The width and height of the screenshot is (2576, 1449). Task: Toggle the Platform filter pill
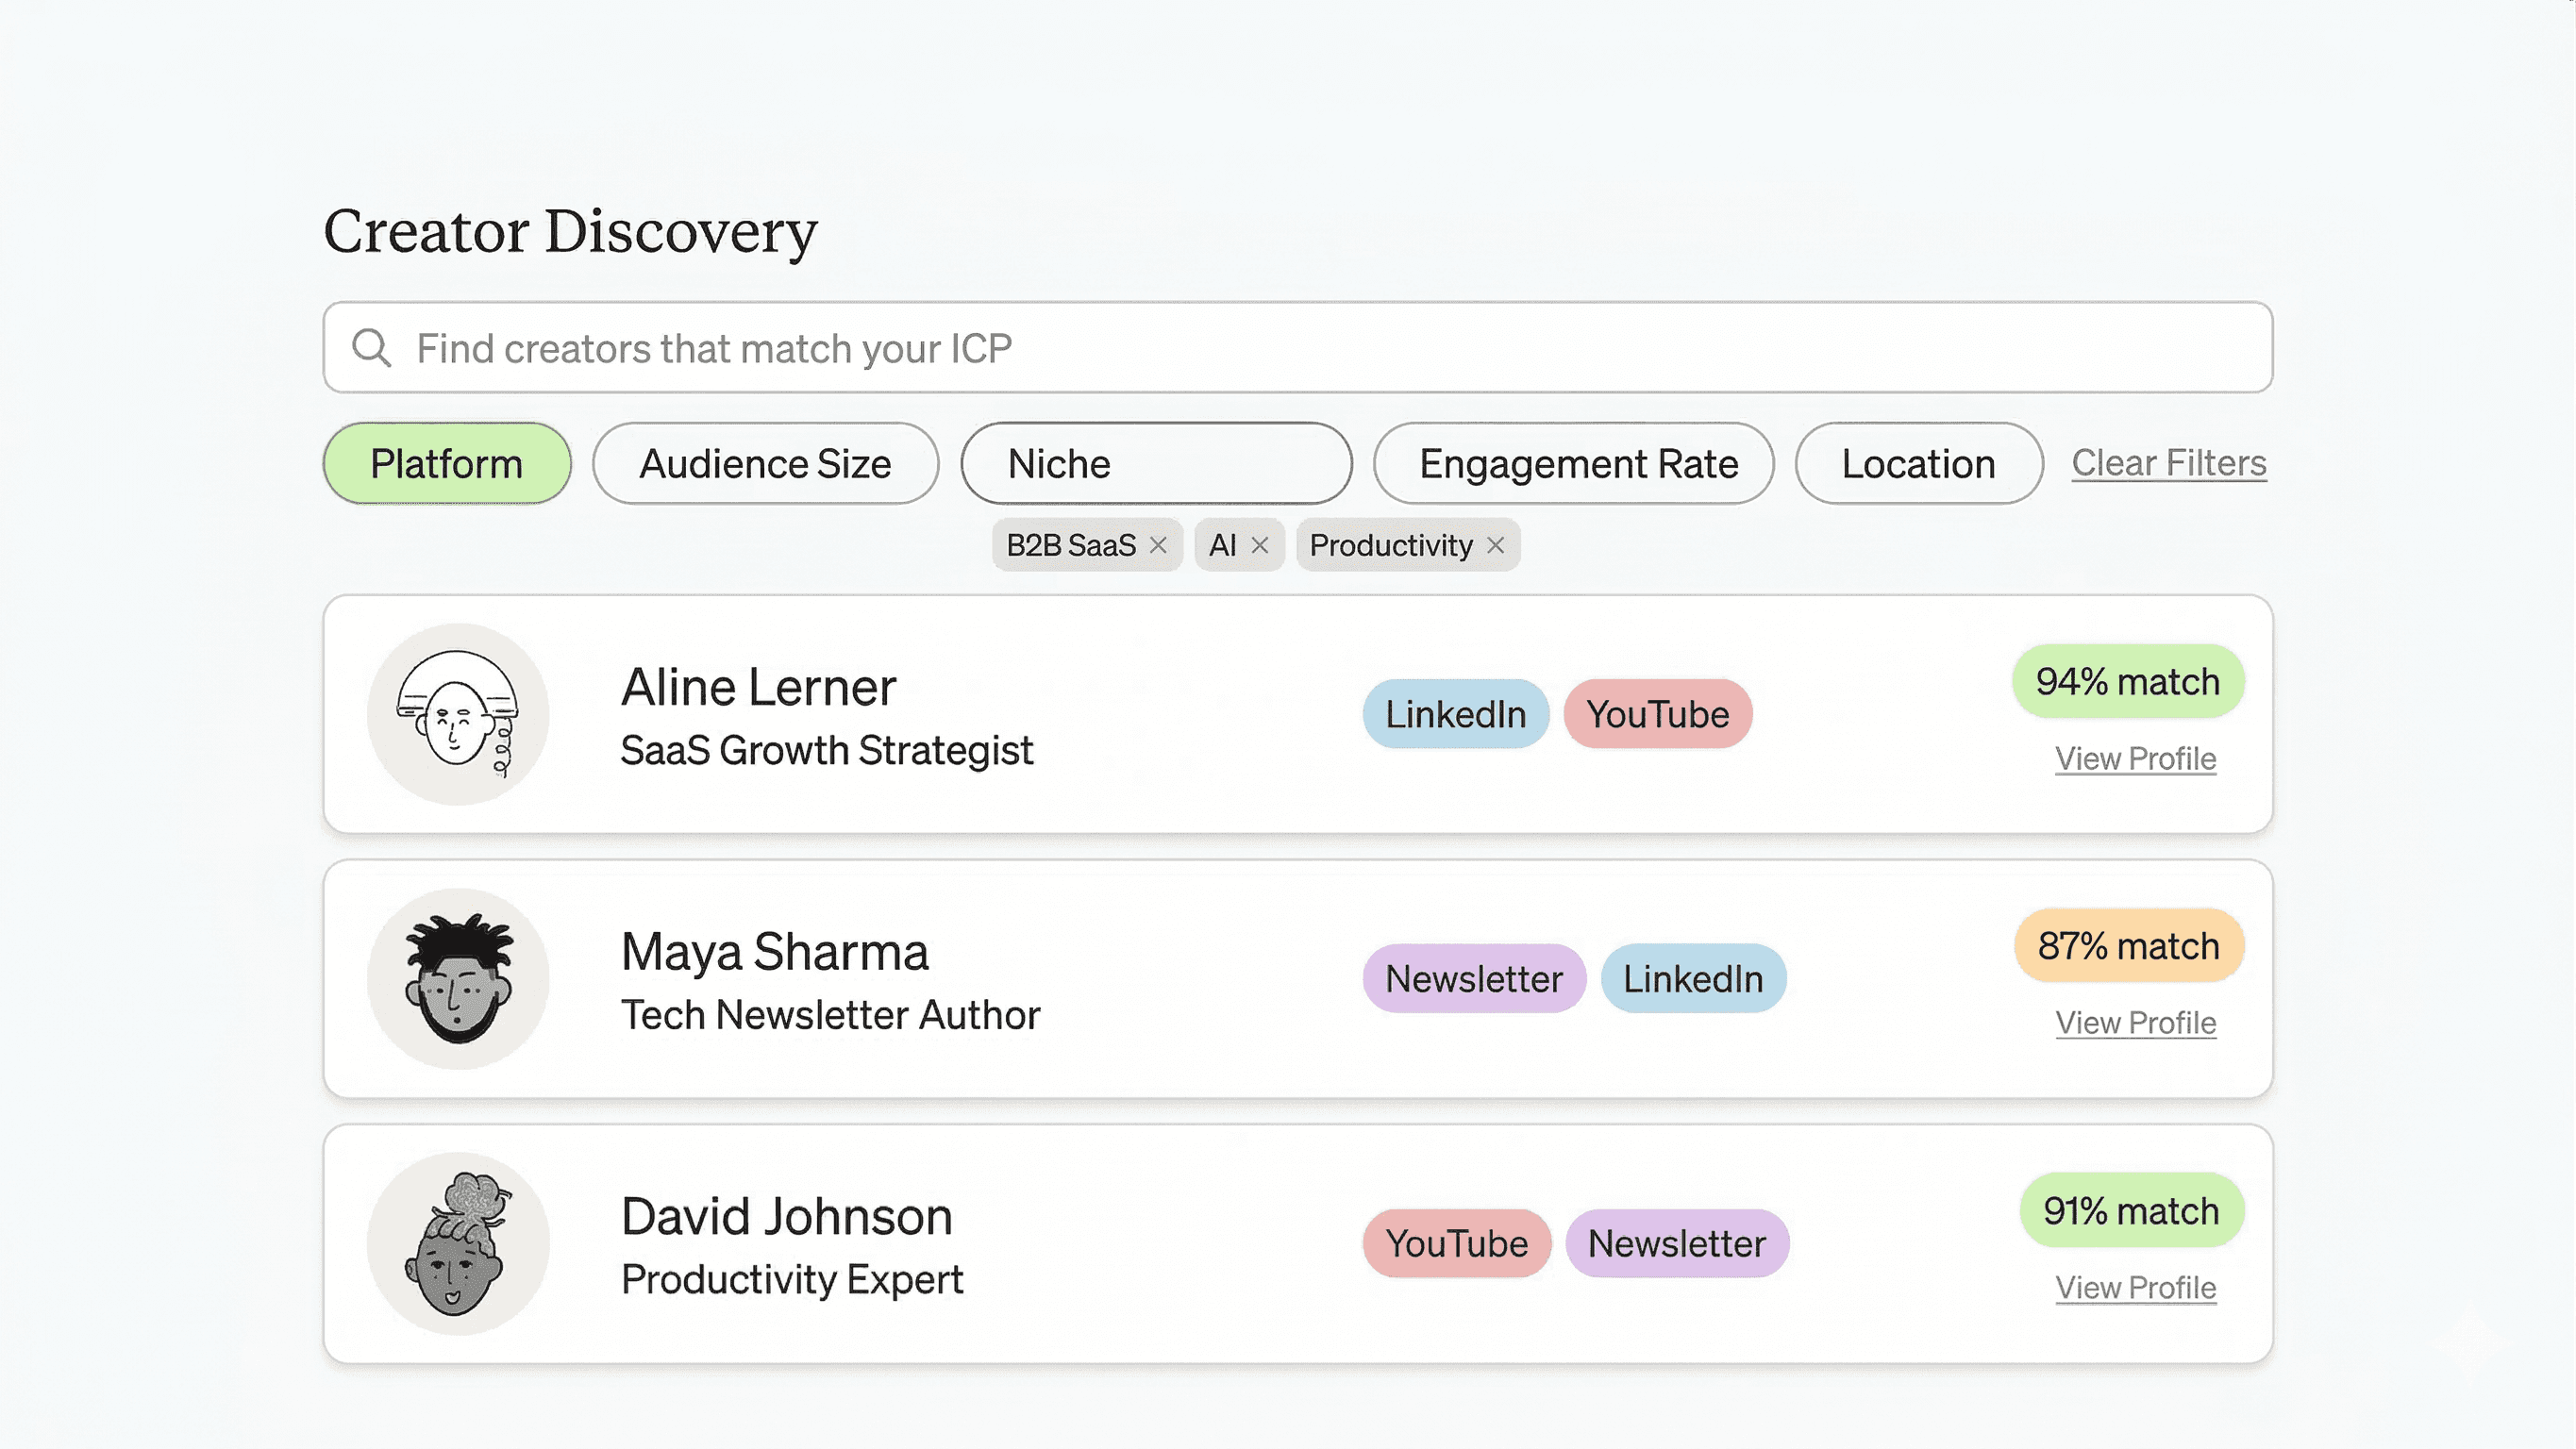(447, 464)
